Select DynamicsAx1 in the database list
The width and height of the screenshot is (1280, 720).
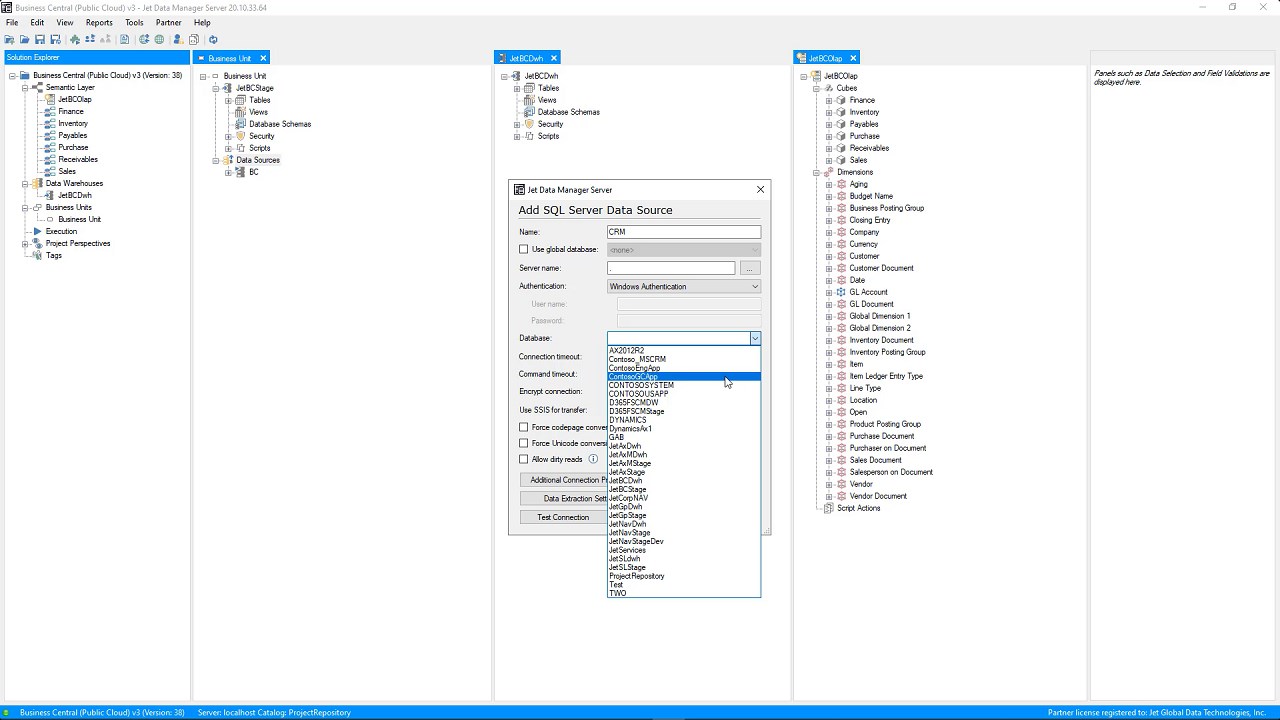(x=684, y=429)
